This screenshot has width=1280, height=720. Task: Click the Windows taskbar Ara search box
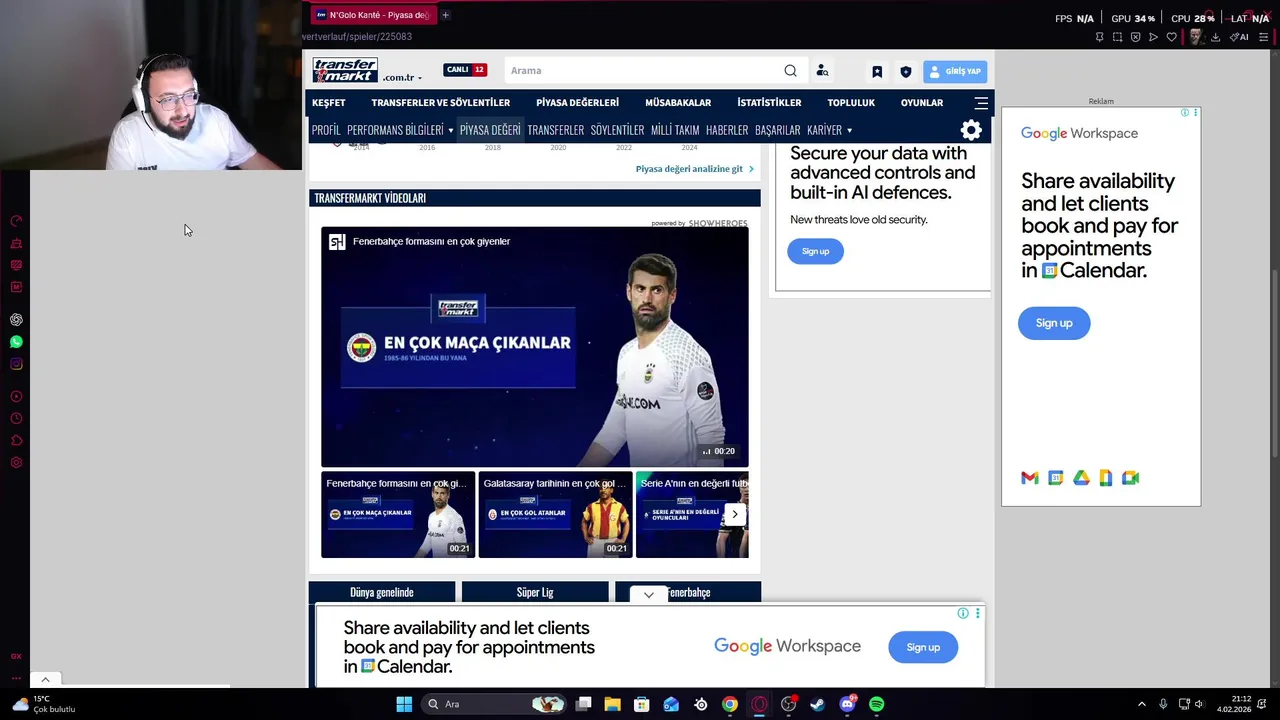tap(495, 704)
